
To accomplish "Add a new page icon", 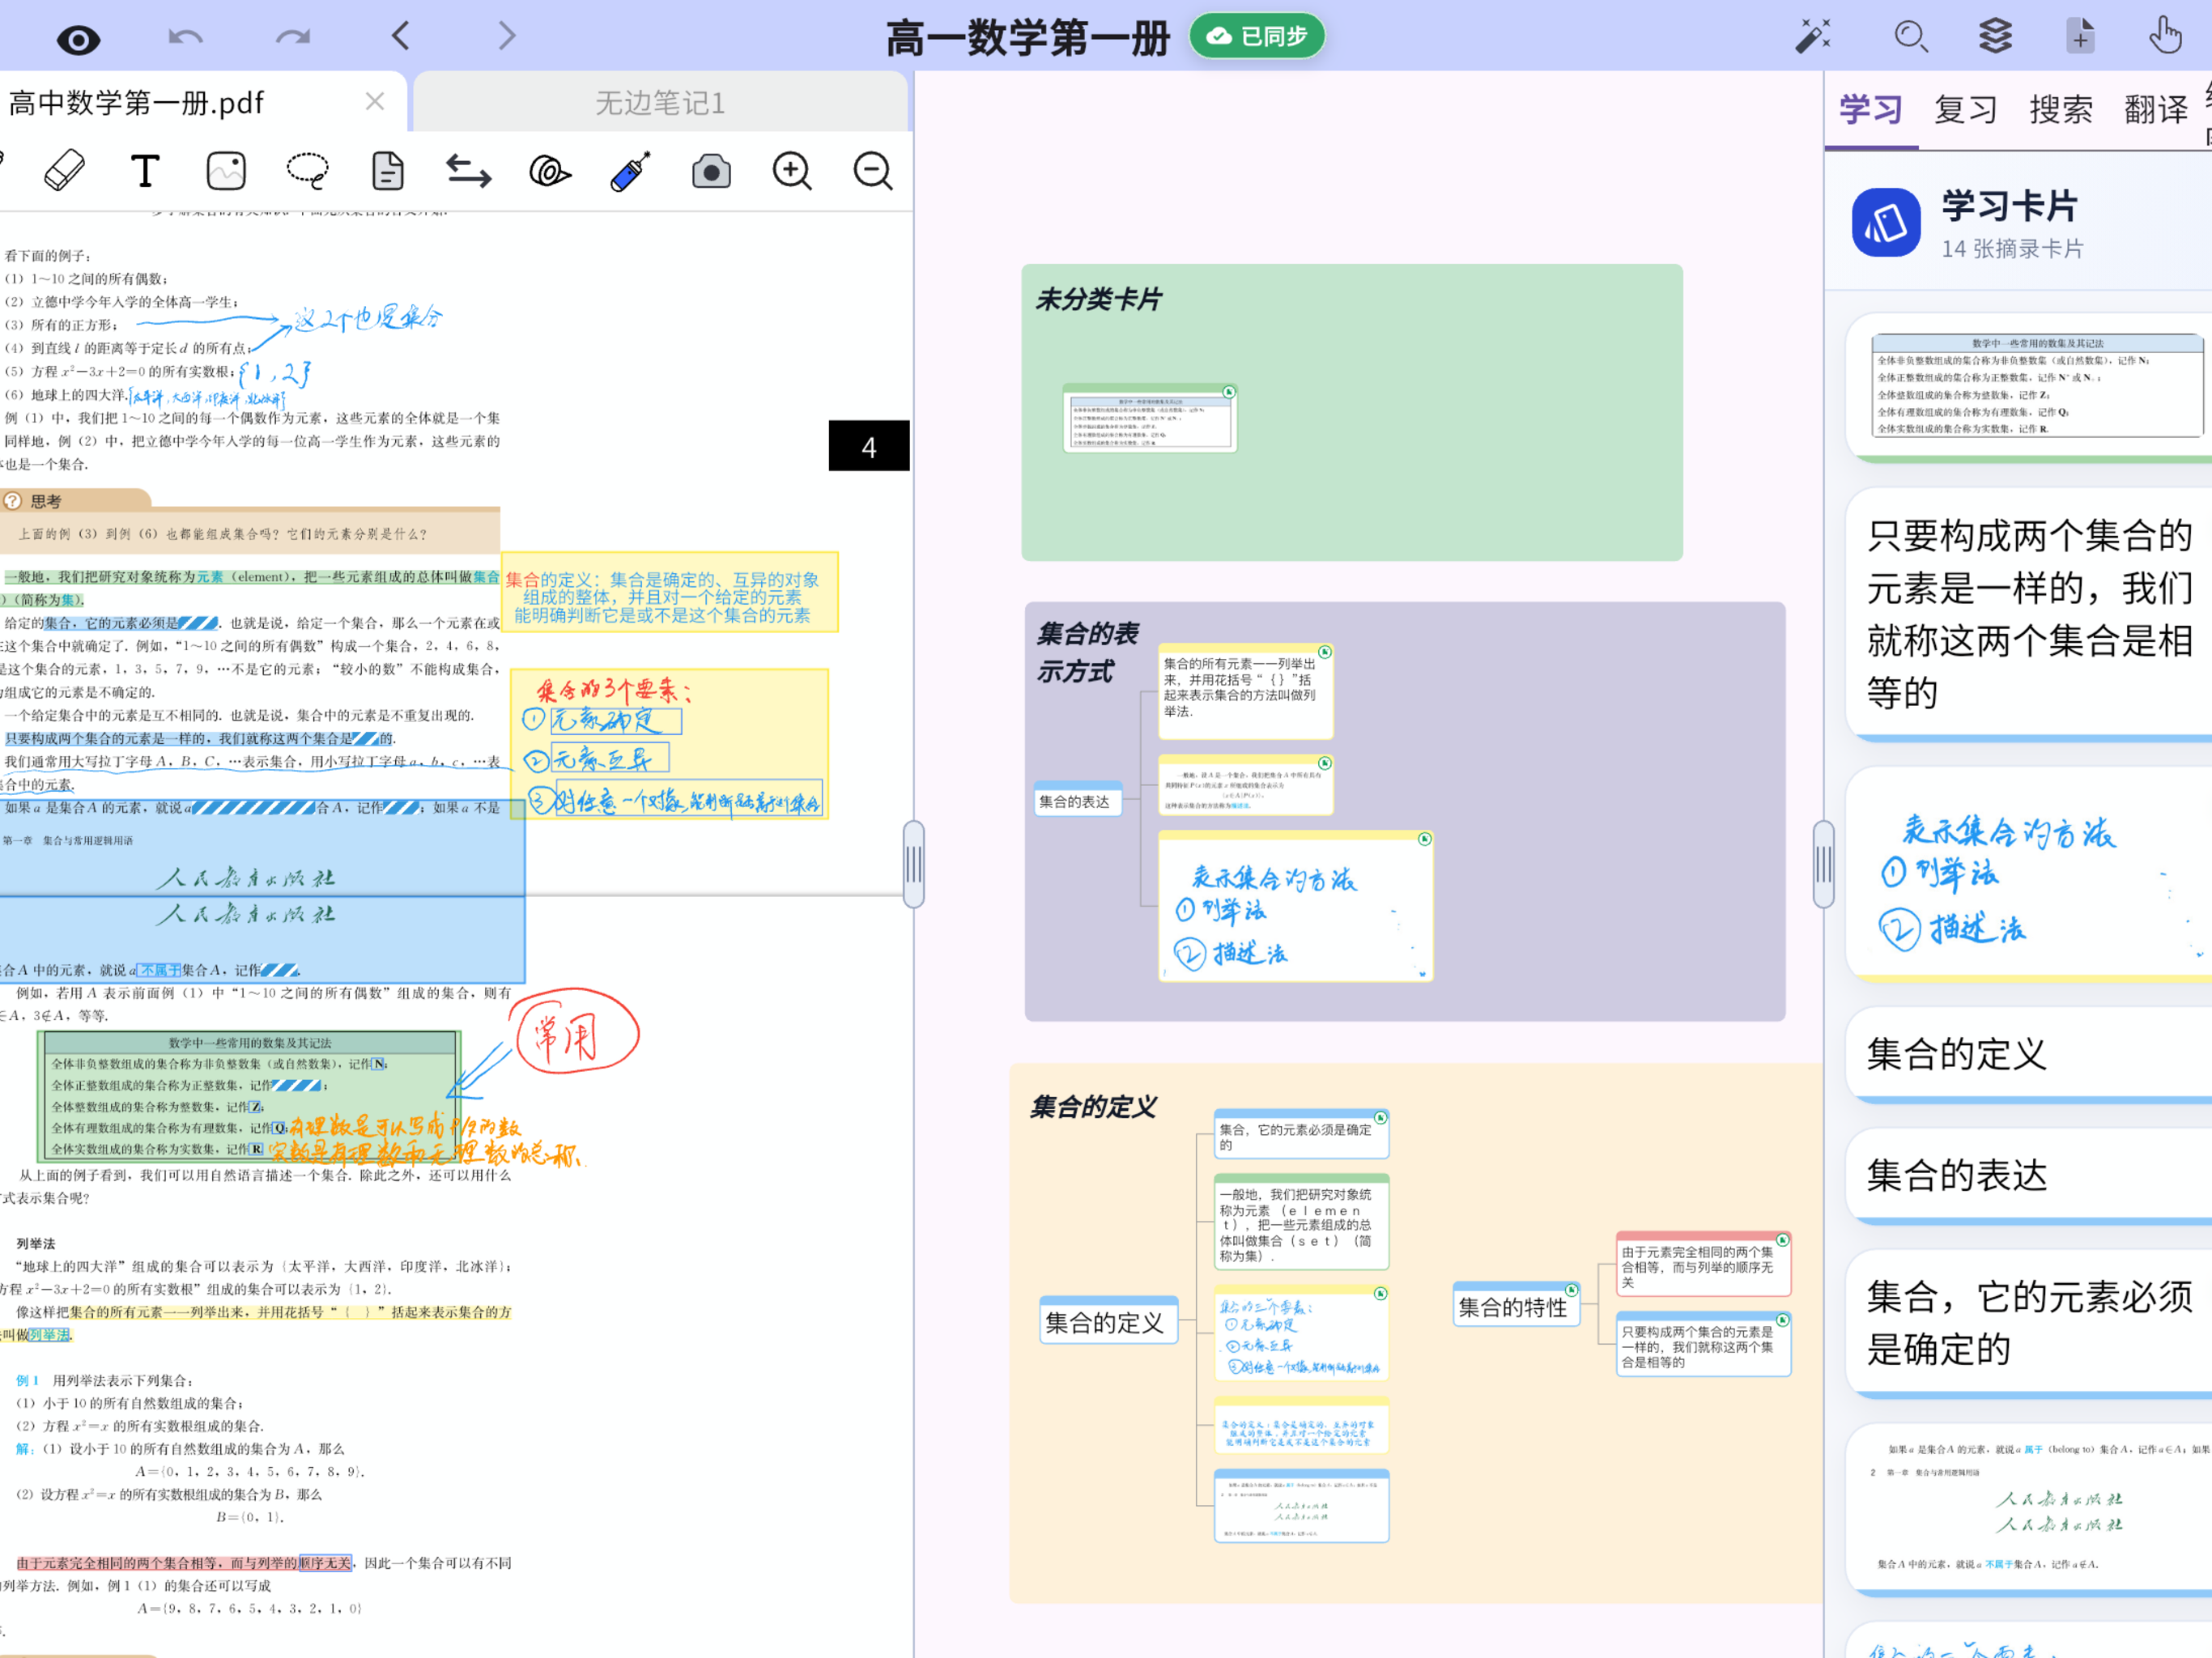I will click(2080, 36).
